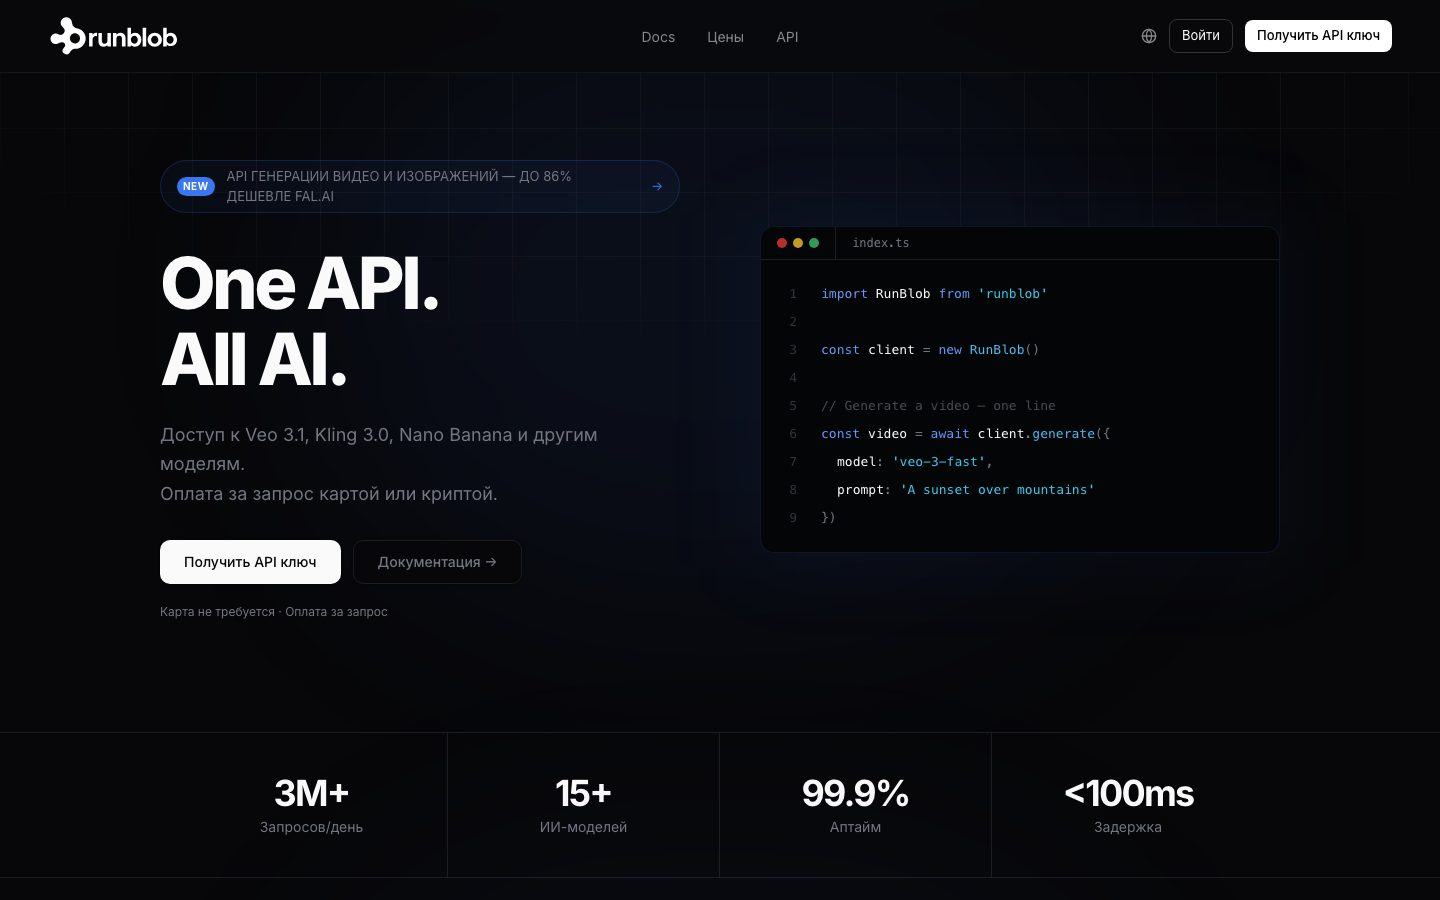Click the red dot in code window
The height and width of the screenshot is (900, 1440).
782,243
